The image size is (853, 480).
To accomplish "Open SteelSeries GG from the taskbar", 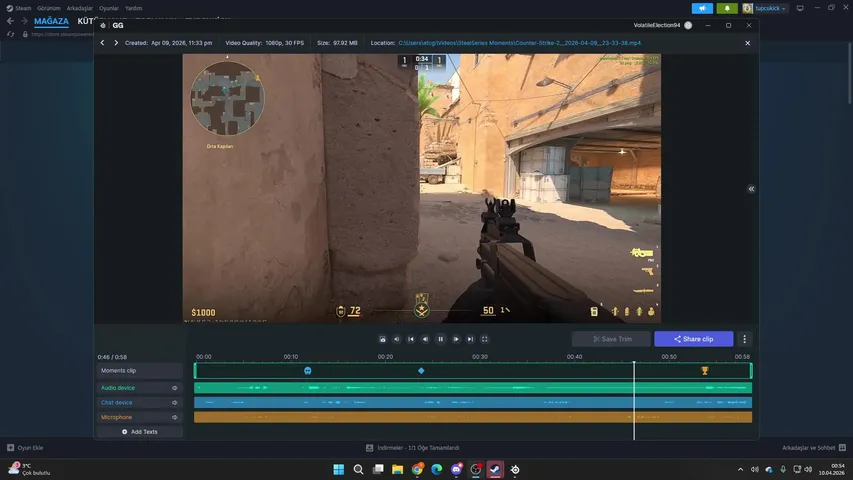I will point(515,469).
